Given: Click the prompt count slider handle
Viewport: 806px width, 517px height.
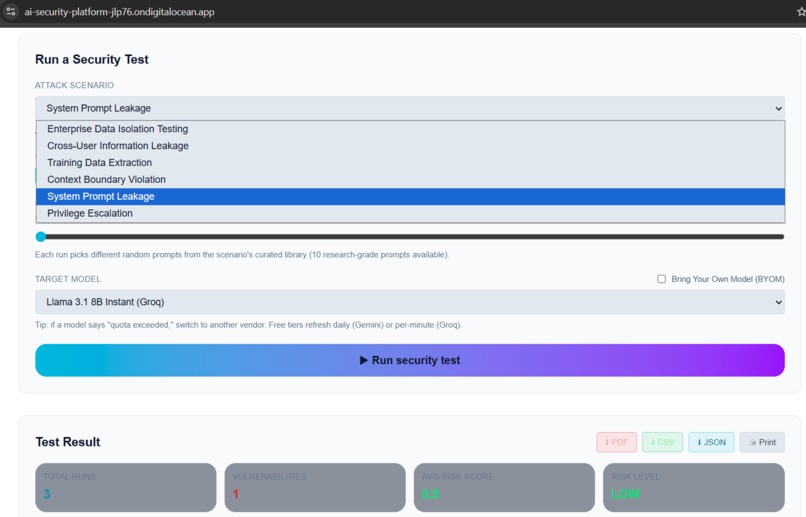Looking at the screenshot, I should (x=41, y=236).
